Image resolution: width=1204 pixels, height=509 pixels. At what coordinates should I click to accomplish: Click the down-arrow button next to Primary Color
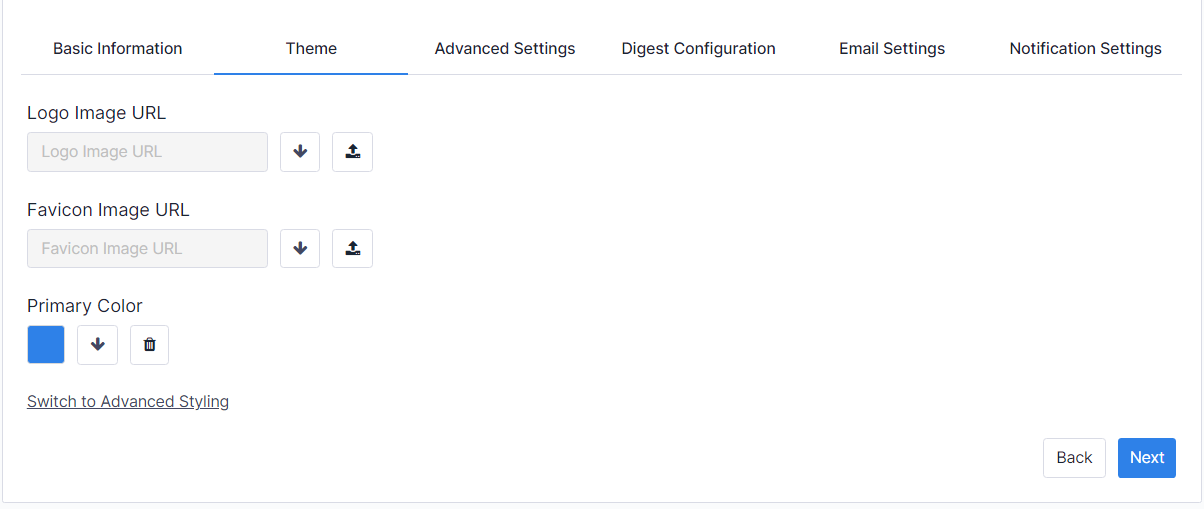click(x=97, y=345)
